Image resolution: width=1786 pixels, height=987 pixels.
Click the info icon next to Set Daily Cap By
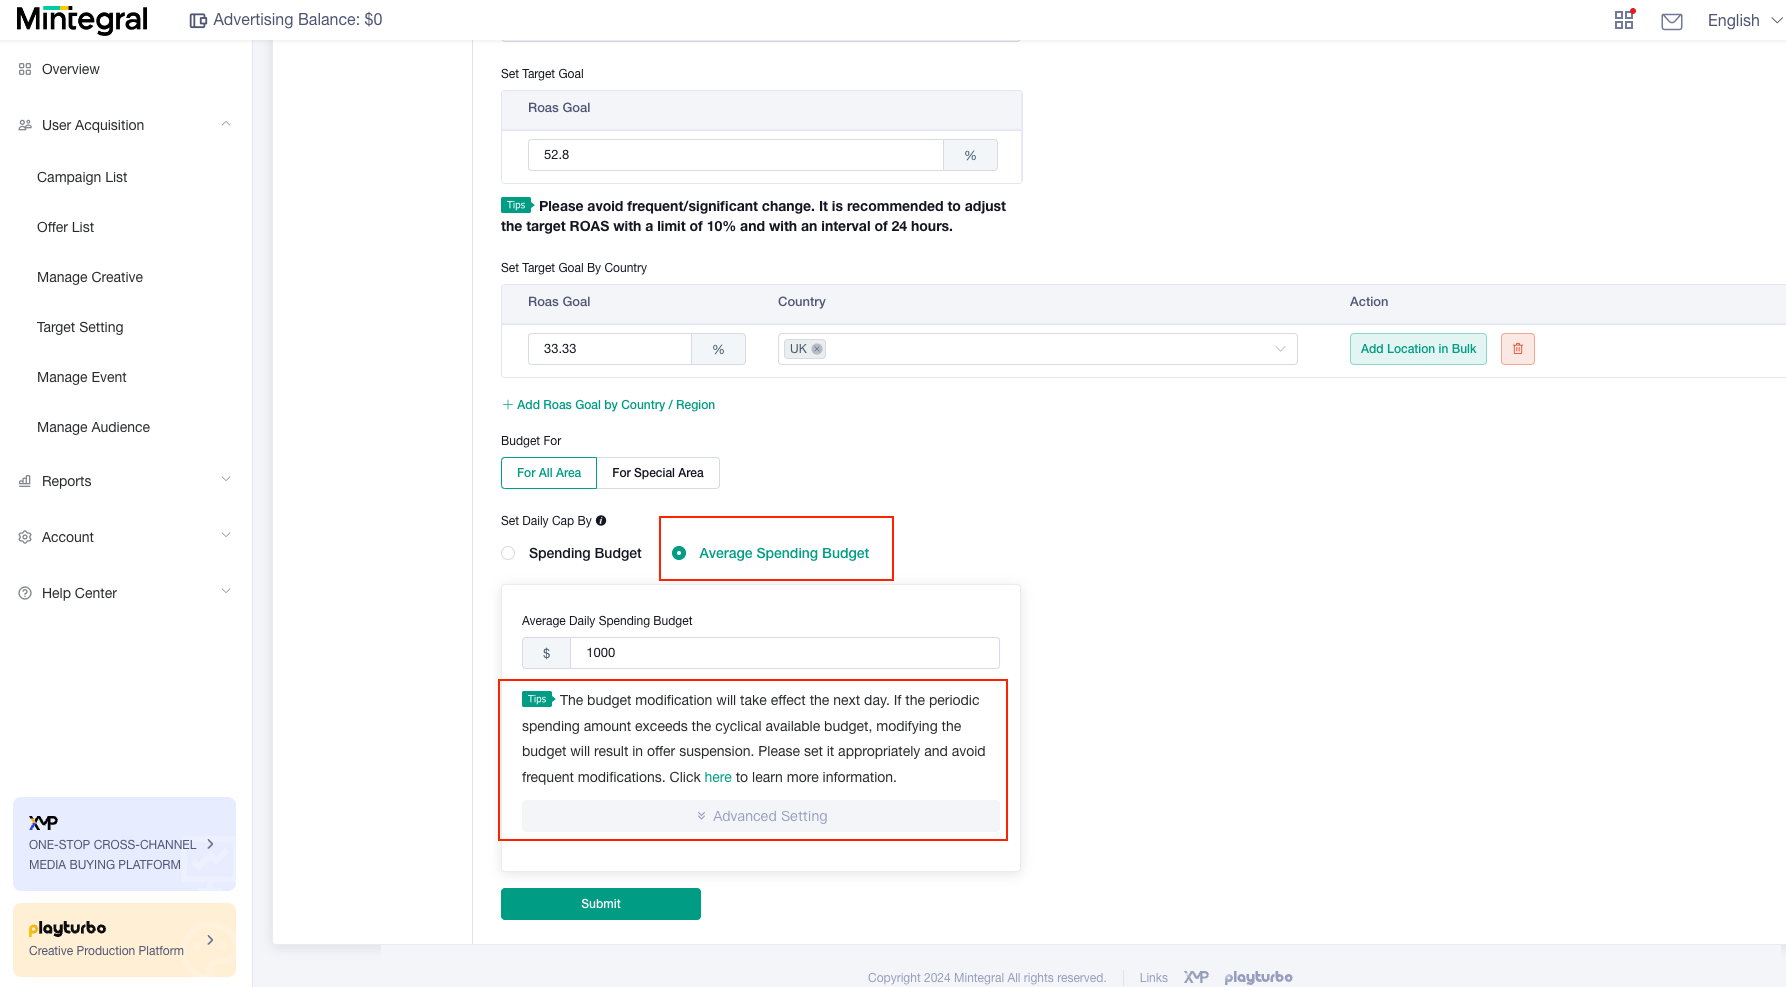coord(601,520)
